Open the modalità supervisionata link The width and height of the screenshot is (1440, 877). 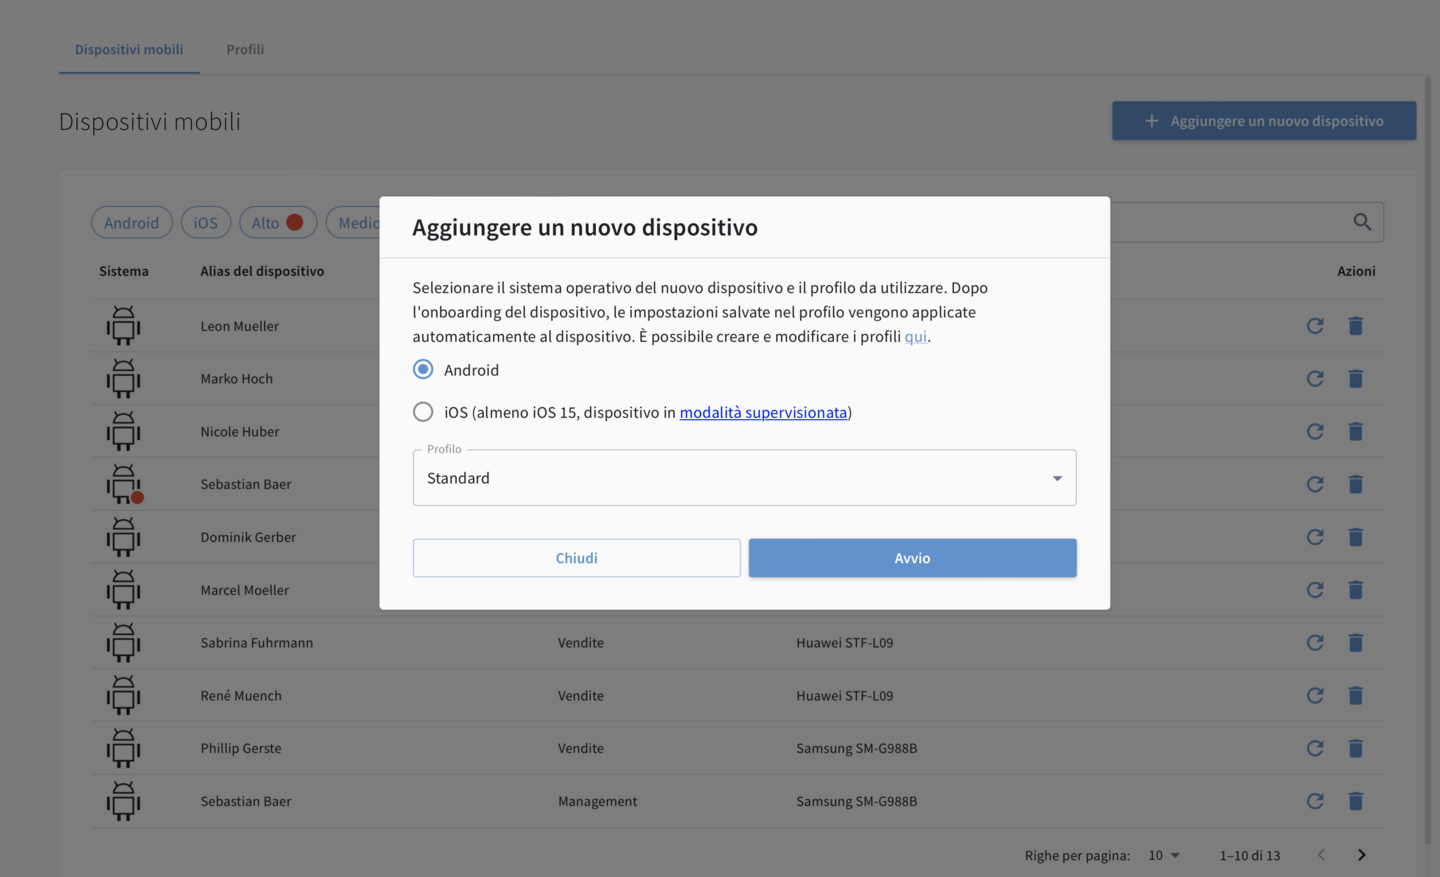[x=763, y=412]
